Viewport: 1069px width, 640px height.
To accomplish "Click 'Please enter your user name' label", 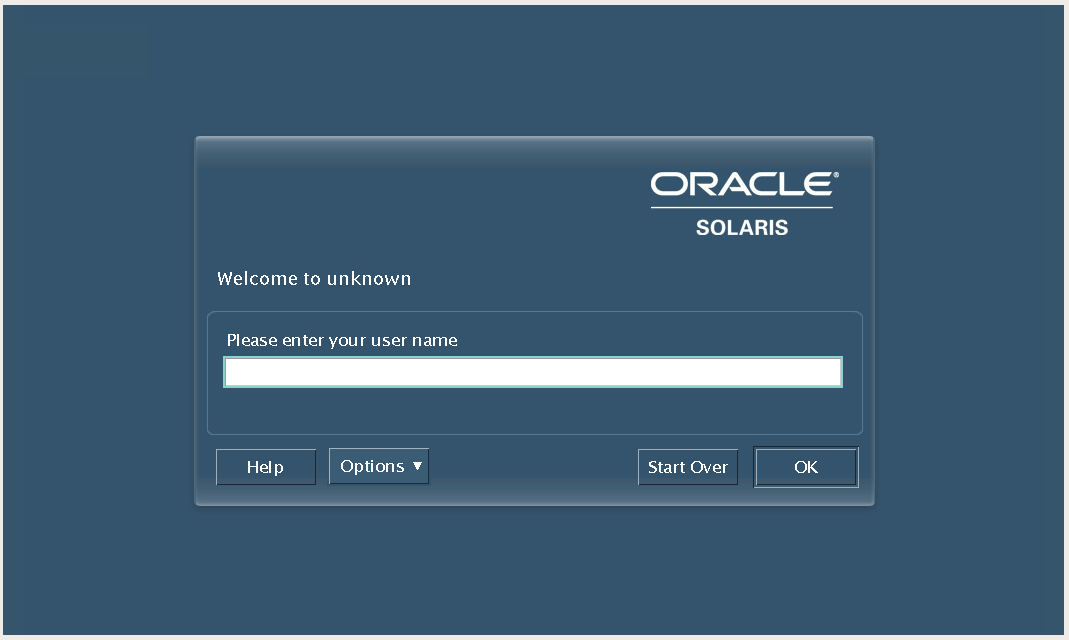I will [342, 340].
